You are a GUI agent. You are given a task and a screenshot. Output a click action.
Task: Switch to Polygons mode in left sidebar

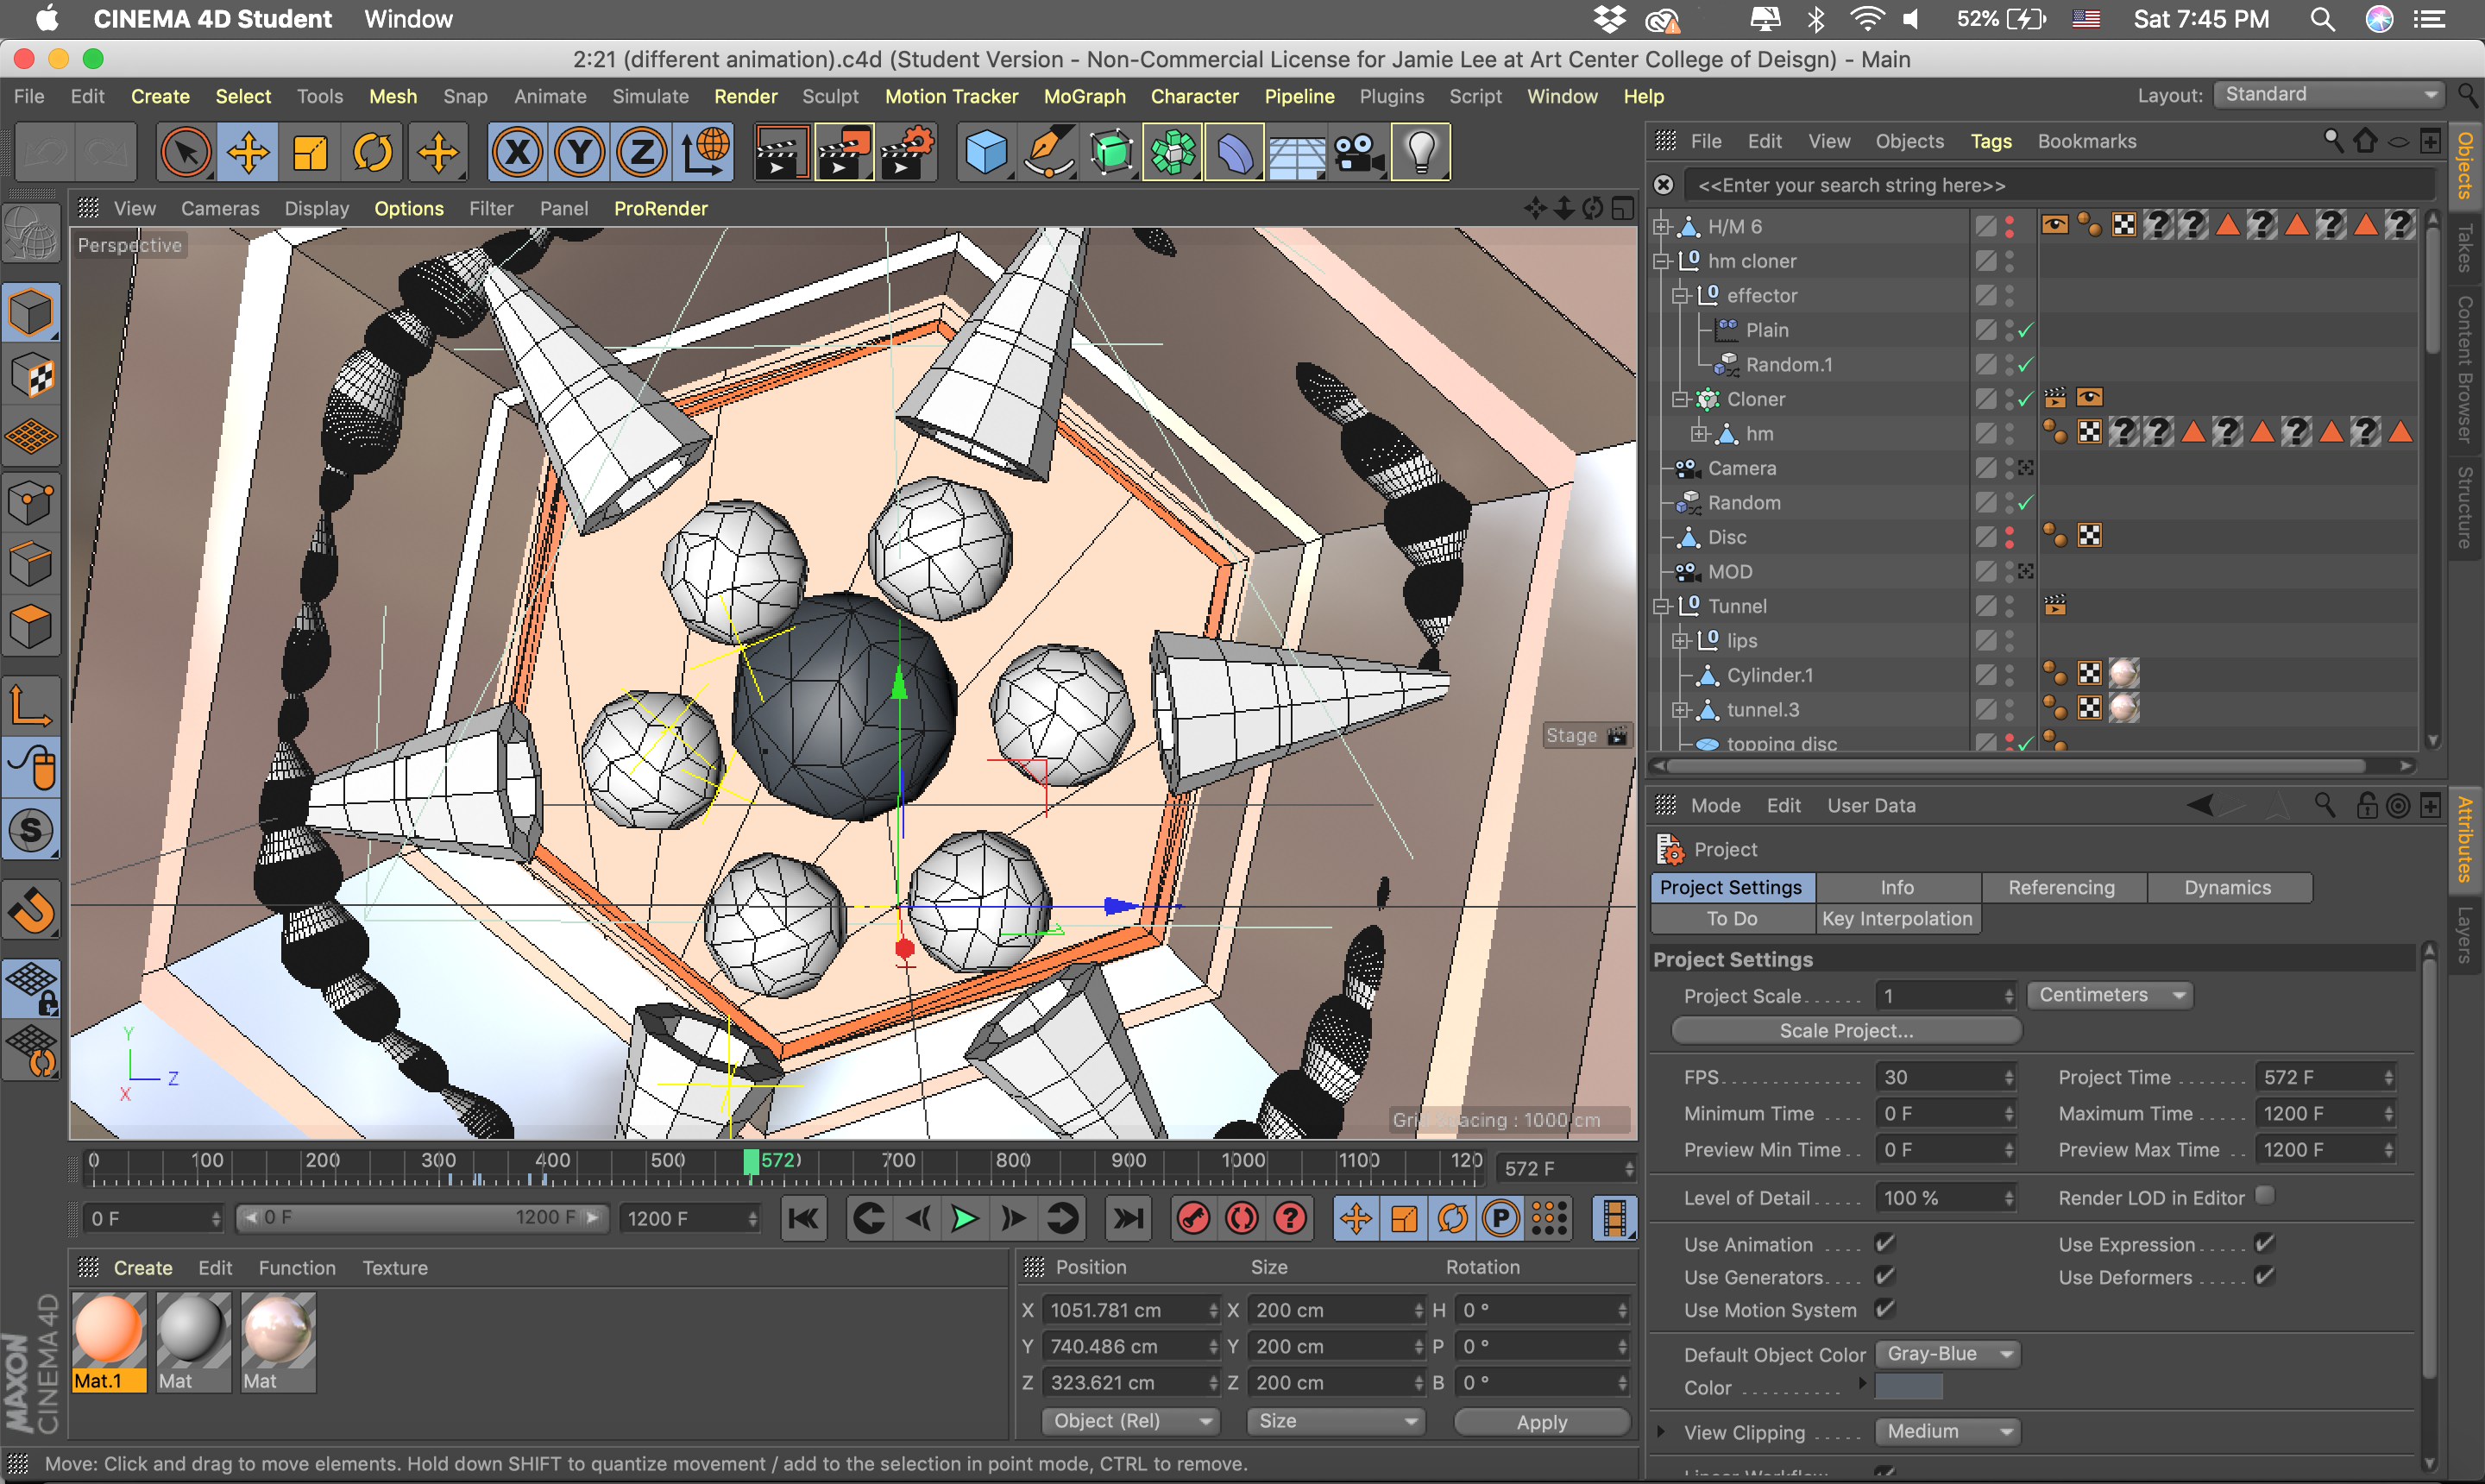tap(31, 627)
